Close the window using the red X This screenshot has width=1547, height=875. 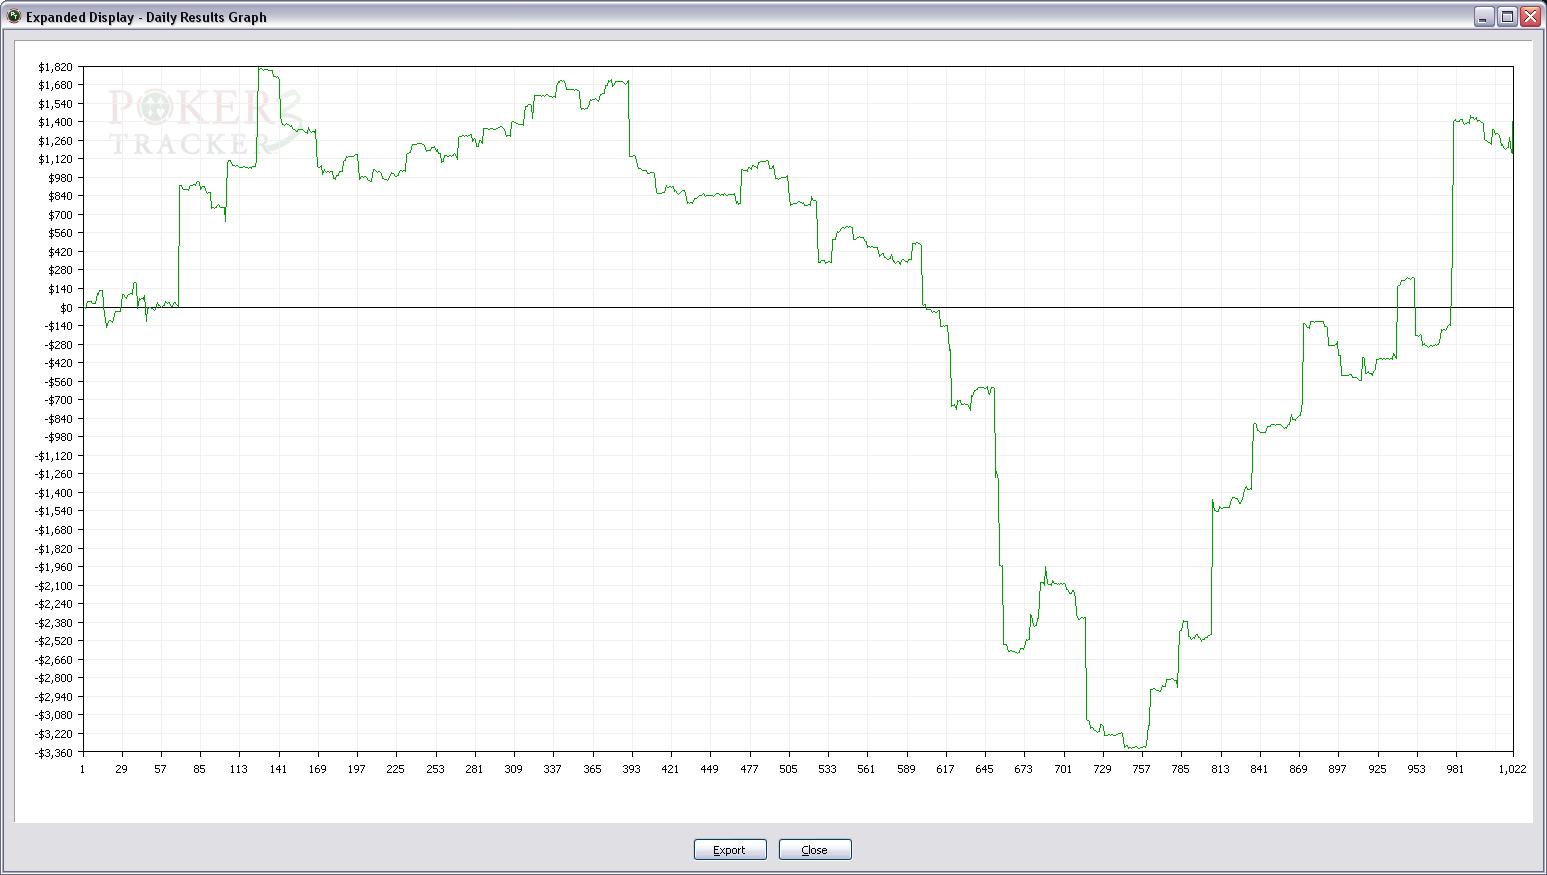1530,16
